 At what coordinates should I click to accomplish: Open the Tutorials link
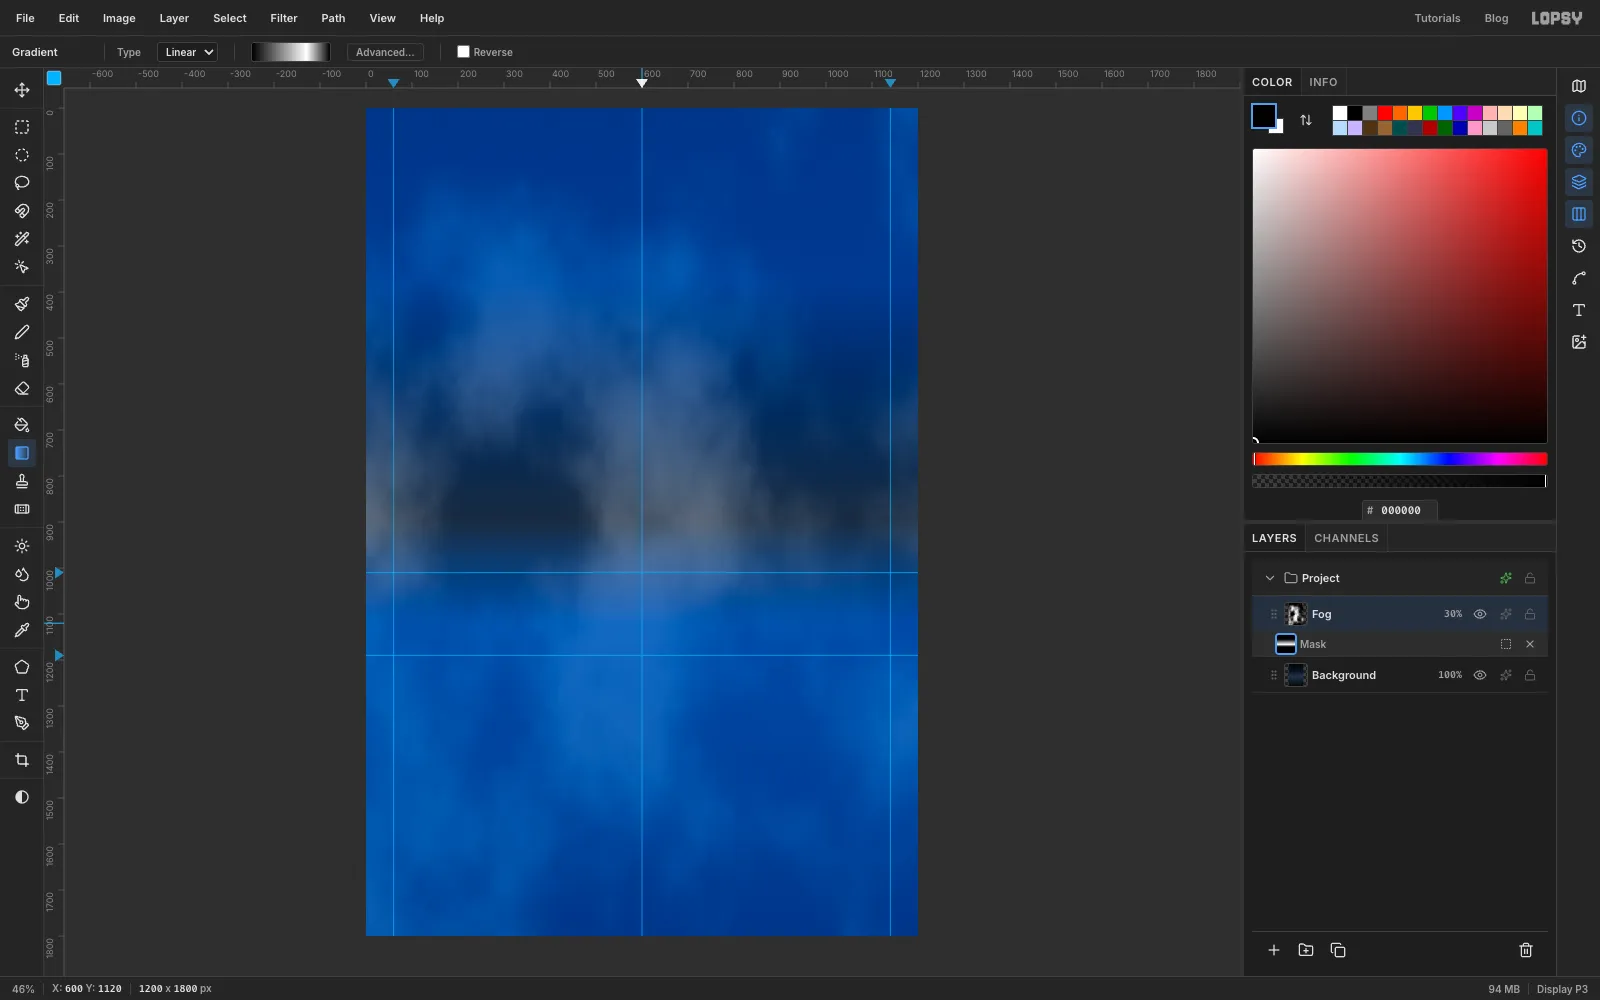[x=1437, y=18]
